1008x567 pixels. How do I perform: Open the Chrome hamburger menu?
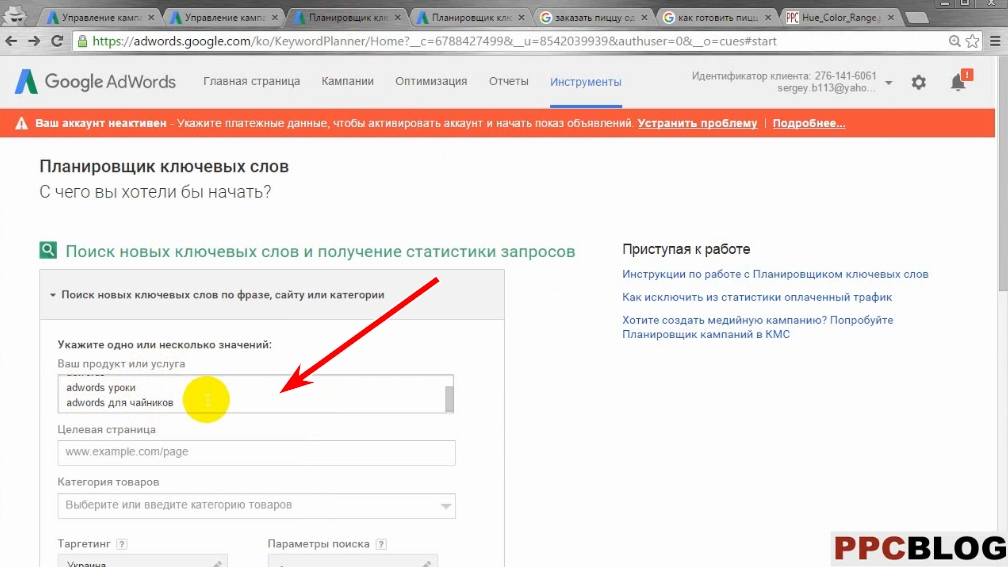995,41
